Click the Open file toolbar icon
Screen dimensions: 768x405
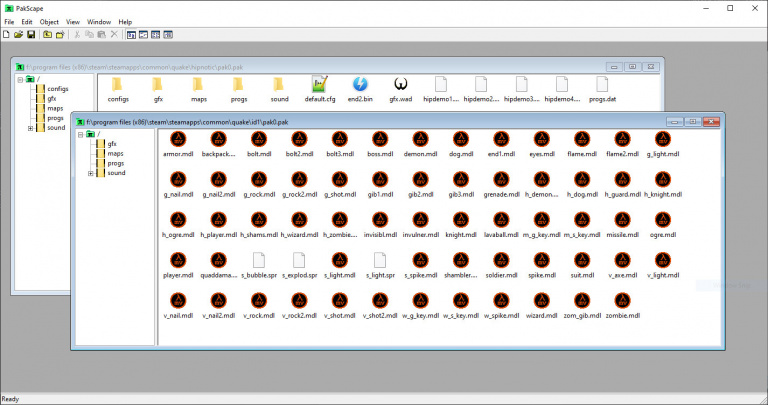click(x=19, y=35)
